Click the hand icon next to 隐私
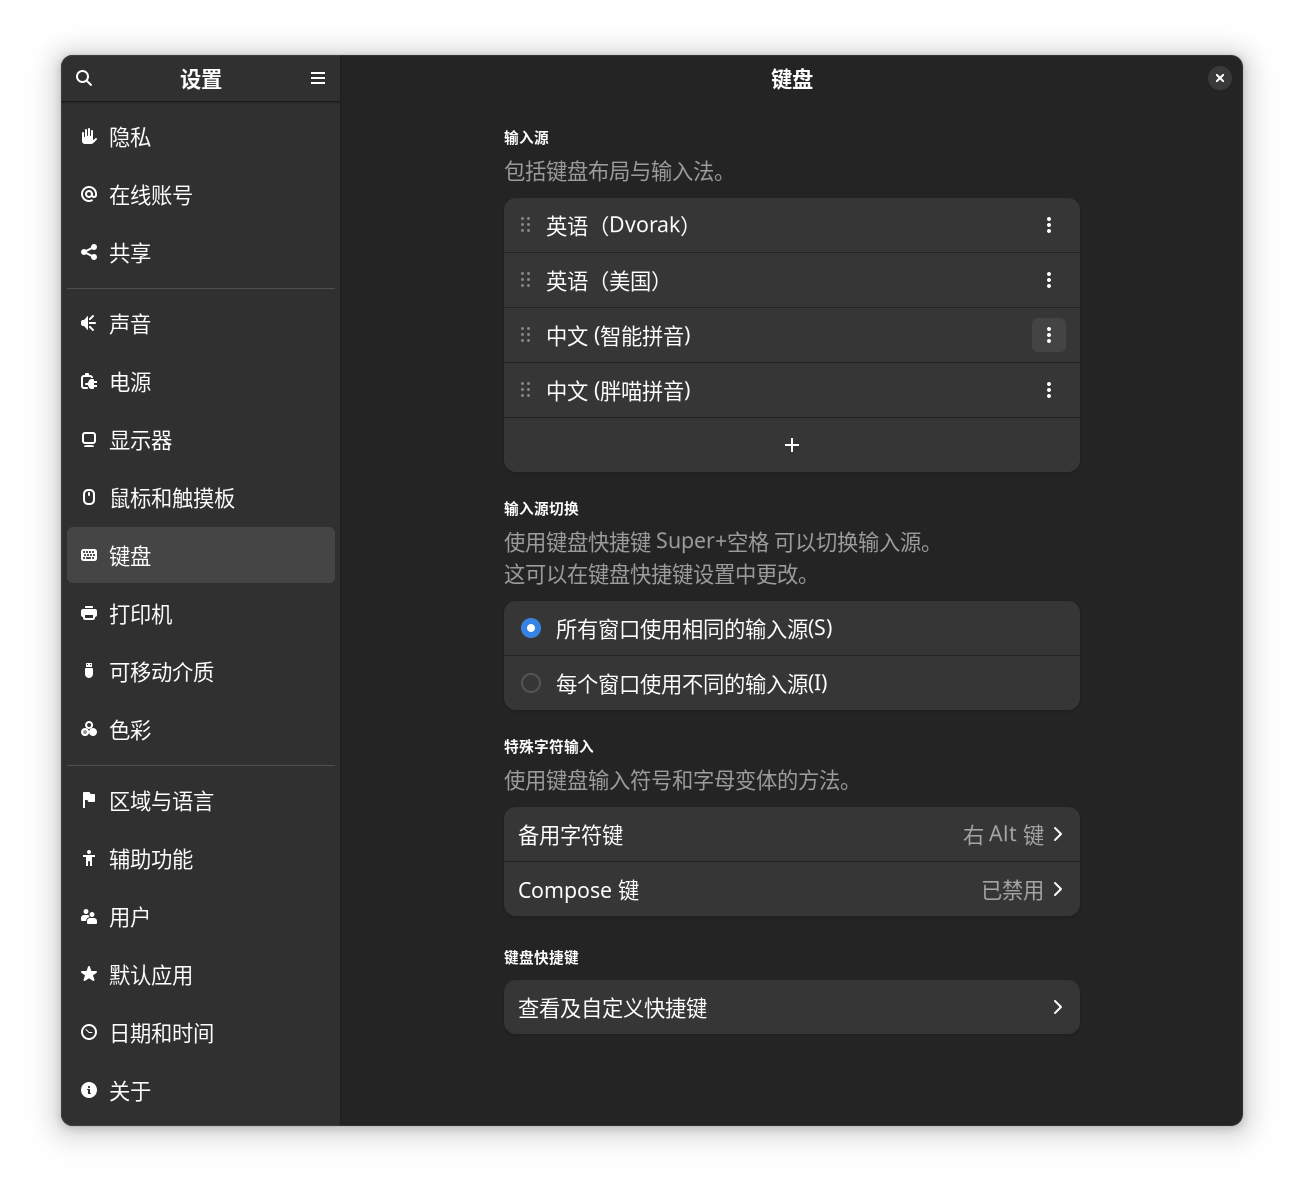Screen dimensions: 1304x1193 (89, 136)
